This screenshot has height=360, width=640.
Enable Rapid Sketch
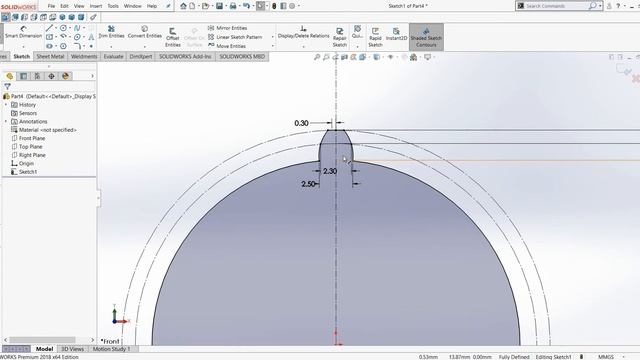pos(375,37)
